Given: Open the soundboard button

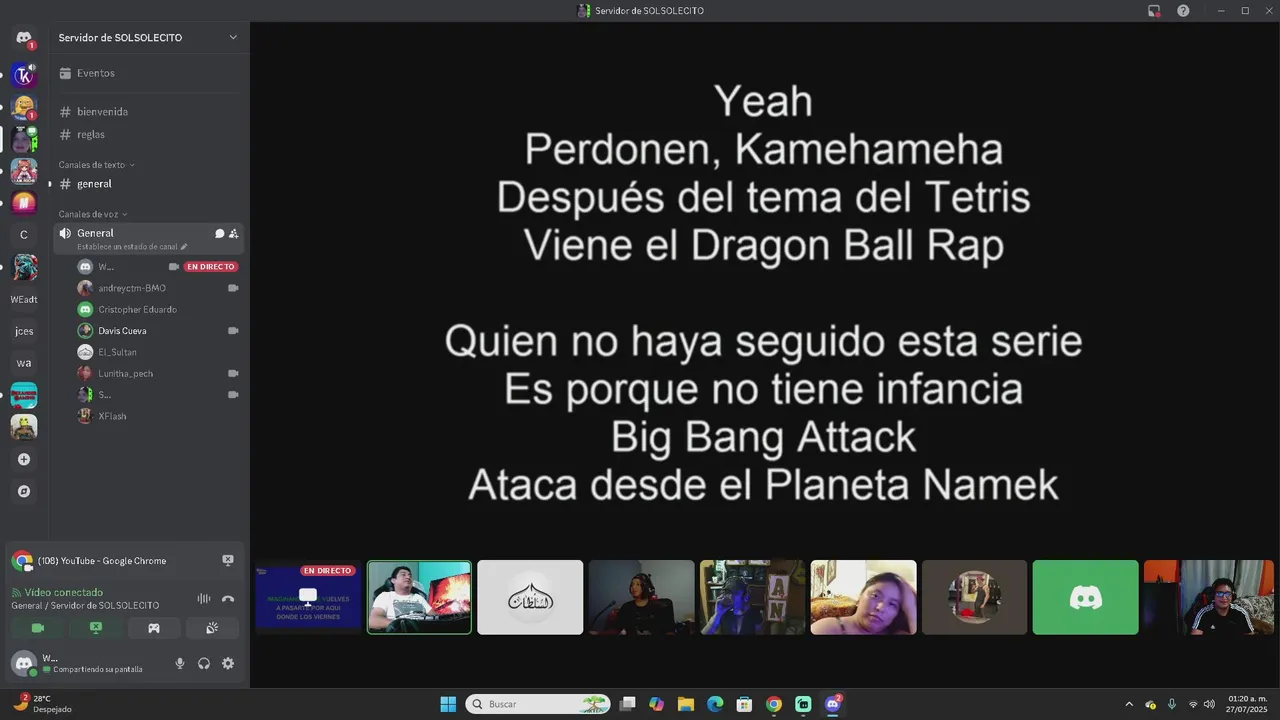Looking at the screenshot, I should (212, 628).
